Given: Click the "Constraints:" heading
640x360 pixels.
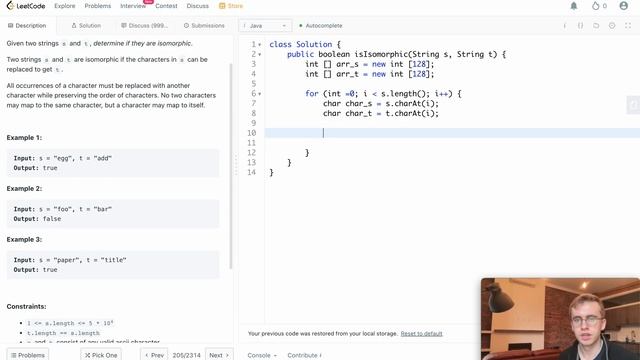Looking at the screenshot, I should 27,307.
